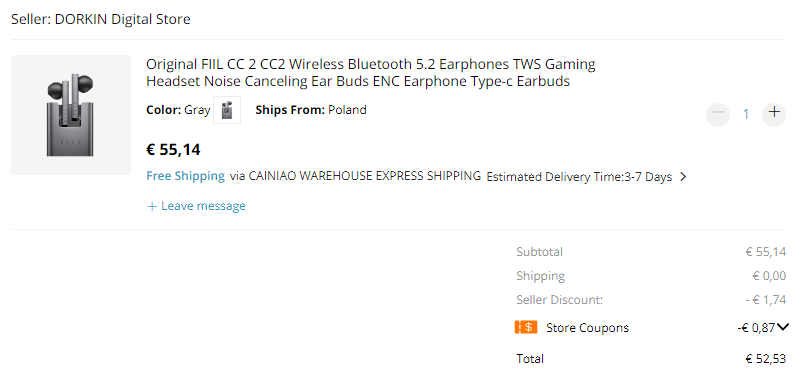Click the Store Coupons label text
Viewport: 803px width, 375px height.
(587, 328)
